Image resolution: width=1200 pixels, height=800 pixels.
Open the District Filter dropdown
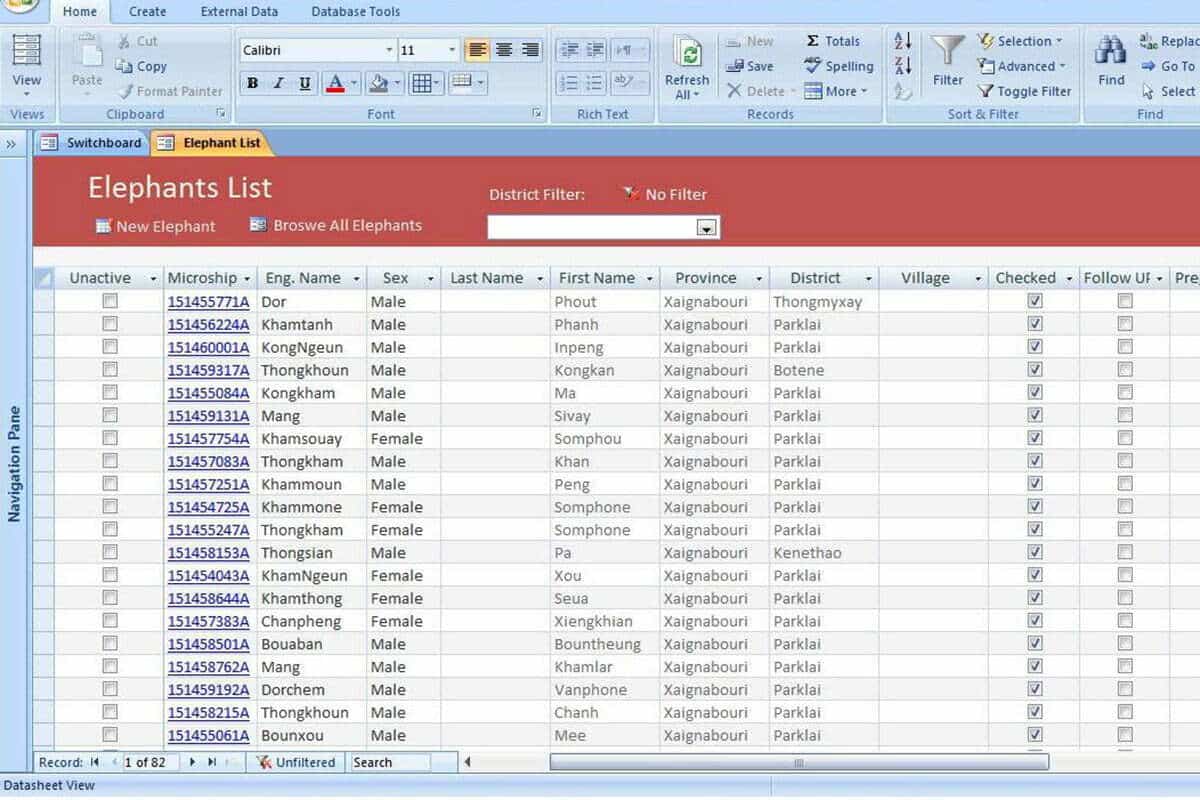pos(707,228)
